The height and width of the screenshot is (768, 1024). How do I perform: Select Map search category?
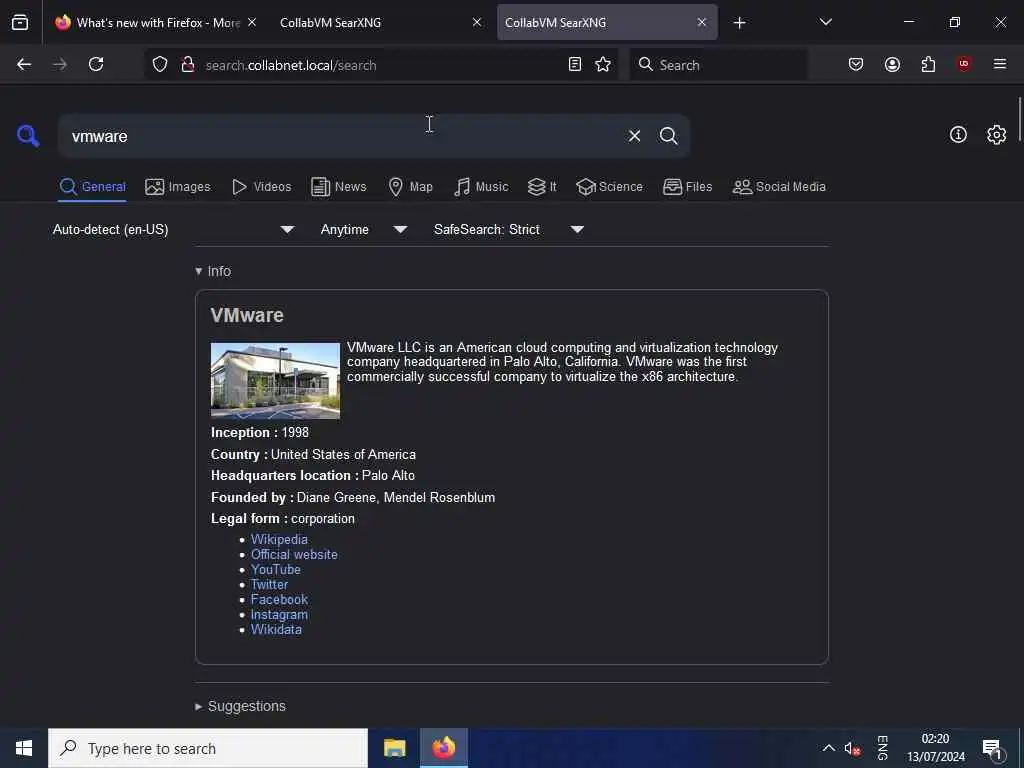[x=410, y=187]
